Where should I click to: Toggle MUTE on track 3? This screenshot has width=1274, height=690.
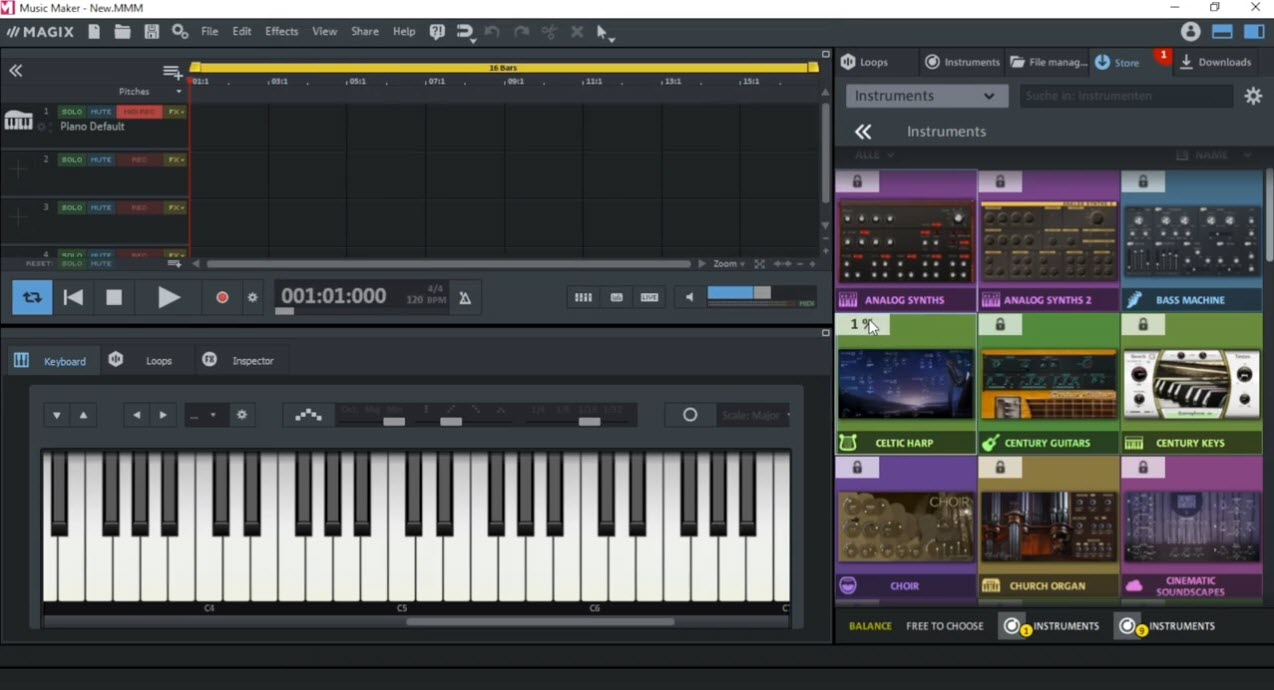101,208
